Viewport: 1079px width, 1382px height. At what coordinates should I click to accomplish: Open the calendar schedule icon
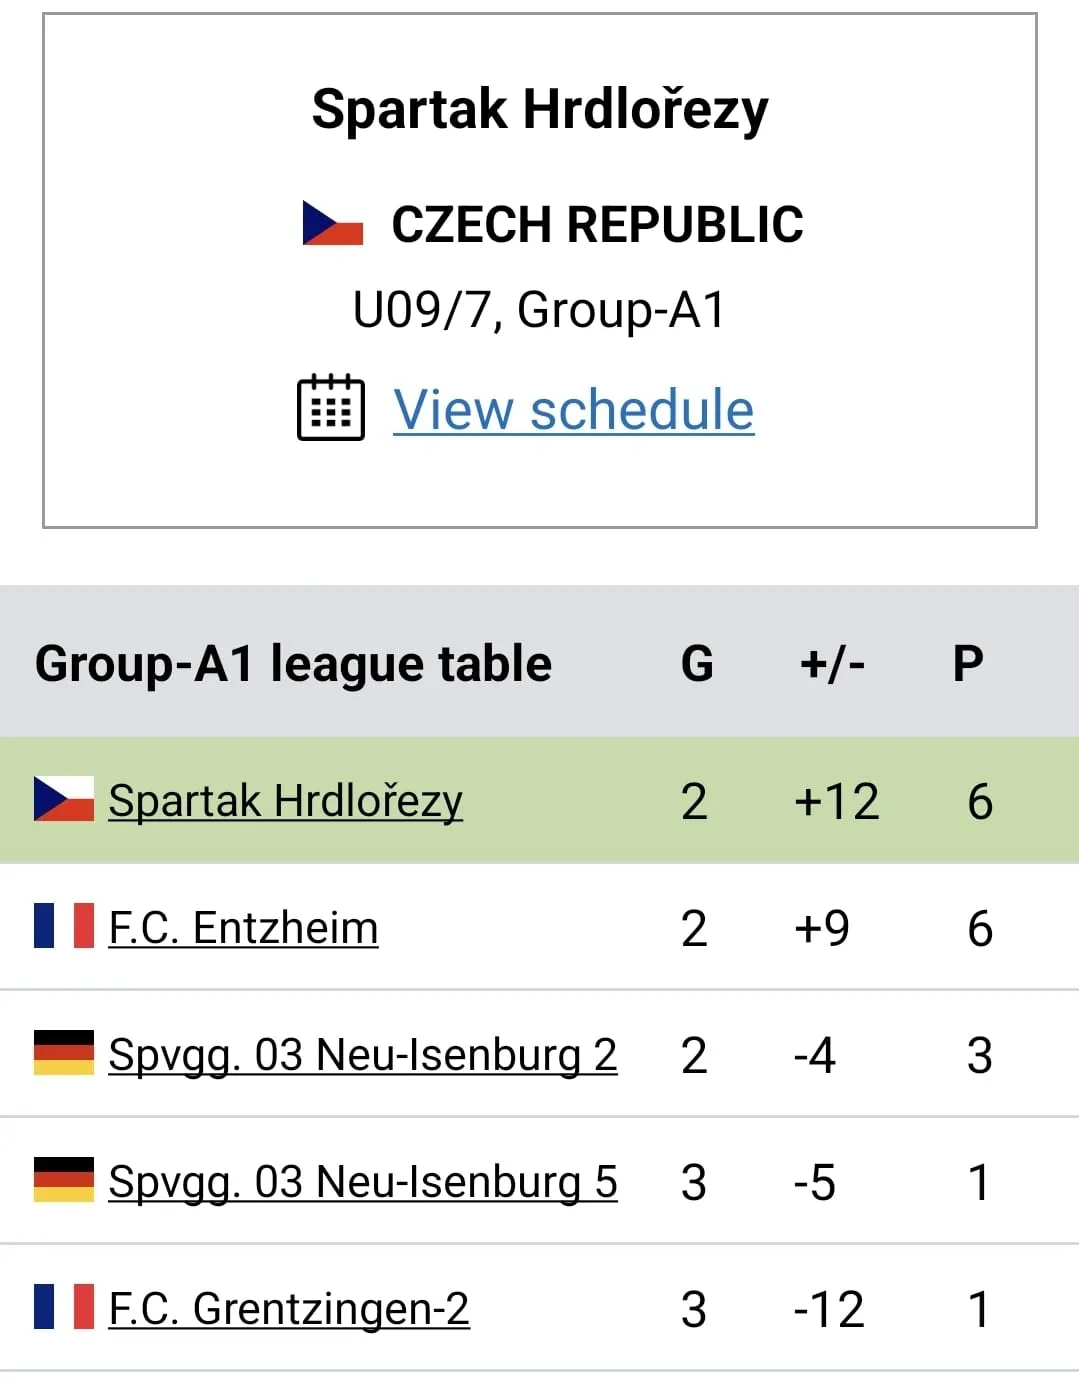point(331,407)
